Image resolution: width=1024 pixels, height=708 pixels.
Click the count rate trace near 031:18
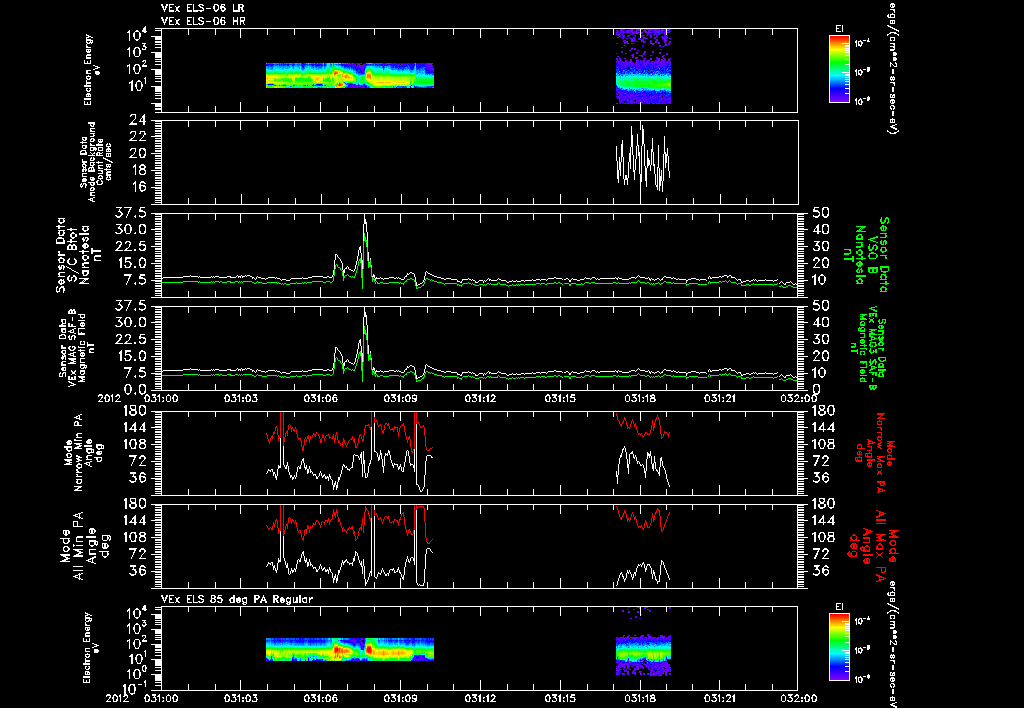[643, 160]
